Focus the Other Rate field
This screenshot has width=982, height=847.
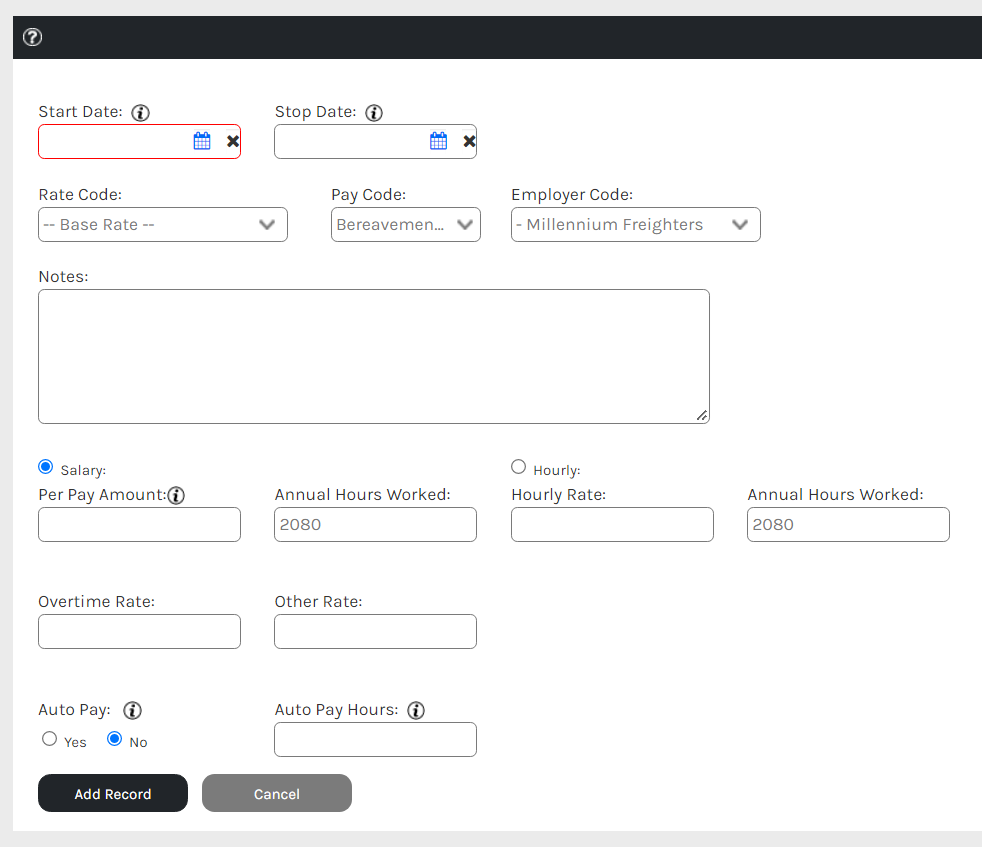(x=376, y=631)
